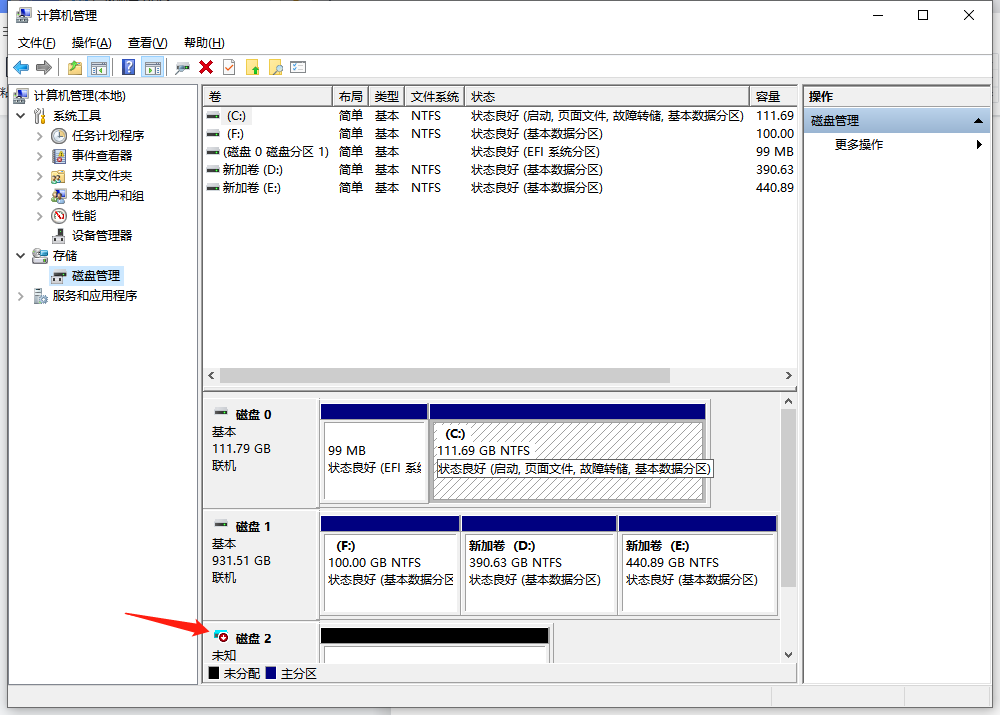
Task: Expand the Task Scheduler tree node
Action: (x=40, y=135)
